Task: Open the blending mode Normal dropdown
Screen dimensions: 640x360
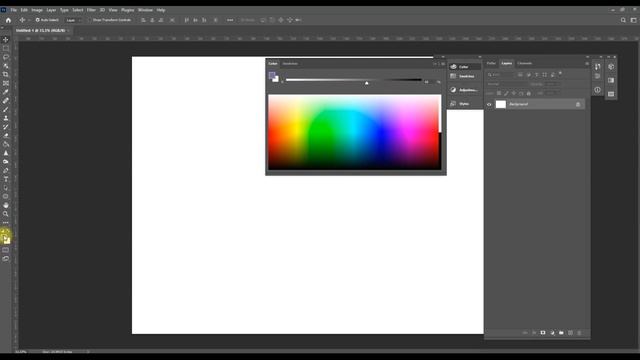Action: [507, 84]
